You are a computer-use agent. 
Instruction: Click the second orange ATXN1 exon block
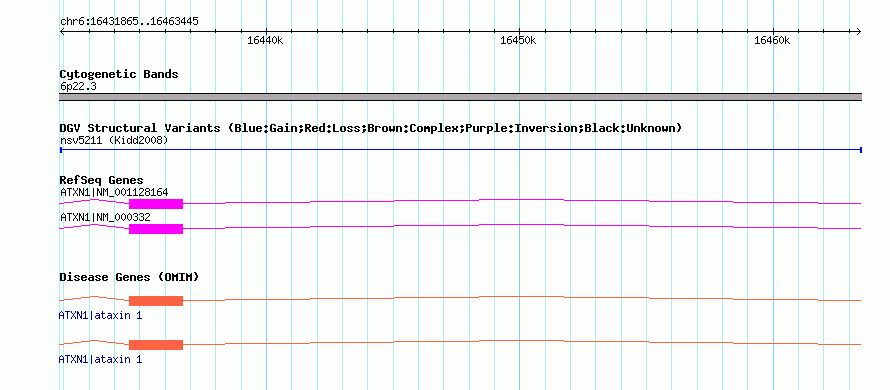[x=156, y=345]
